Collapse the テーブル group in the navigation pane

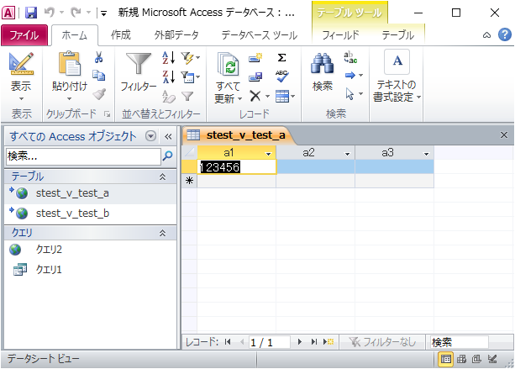[x=162, y=177]
